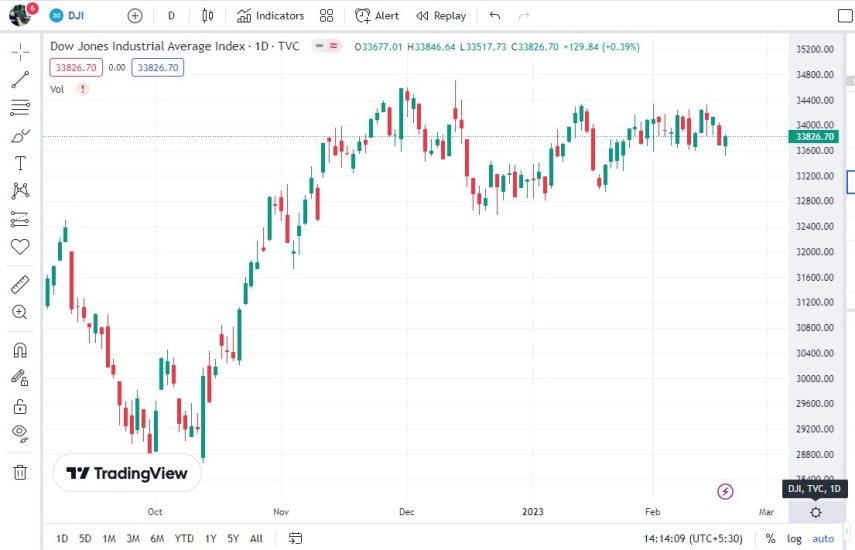Viewport: 855px width, 550px height.
Task: Select the 1Y time range
Action: click(210, 539)
